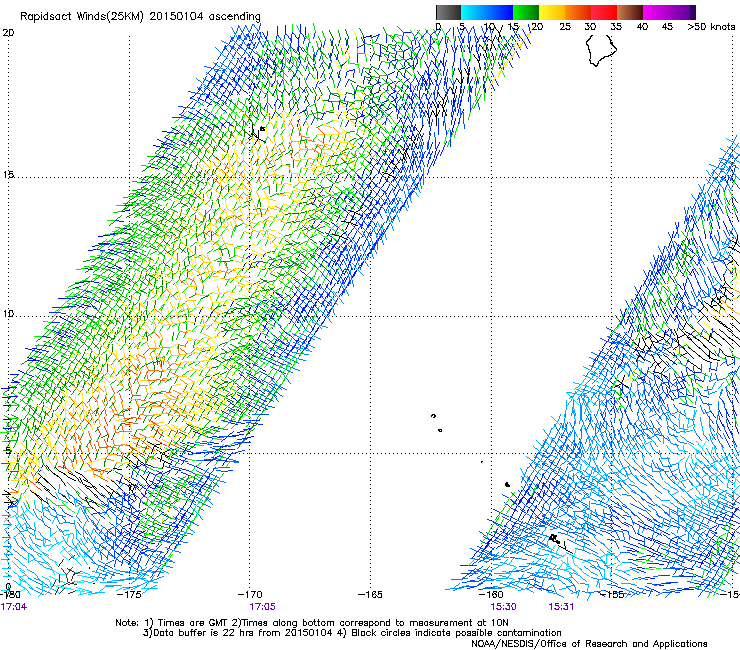
Task: Click the longitude label '-170'
Action: point(250,594)
